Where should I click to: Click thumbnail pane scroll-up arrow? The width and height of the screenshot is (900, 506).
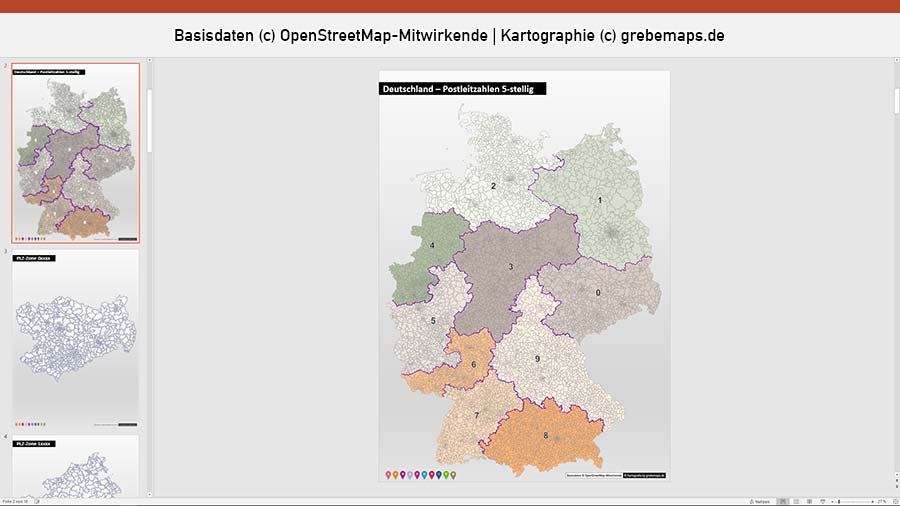[x=149, y=60]
